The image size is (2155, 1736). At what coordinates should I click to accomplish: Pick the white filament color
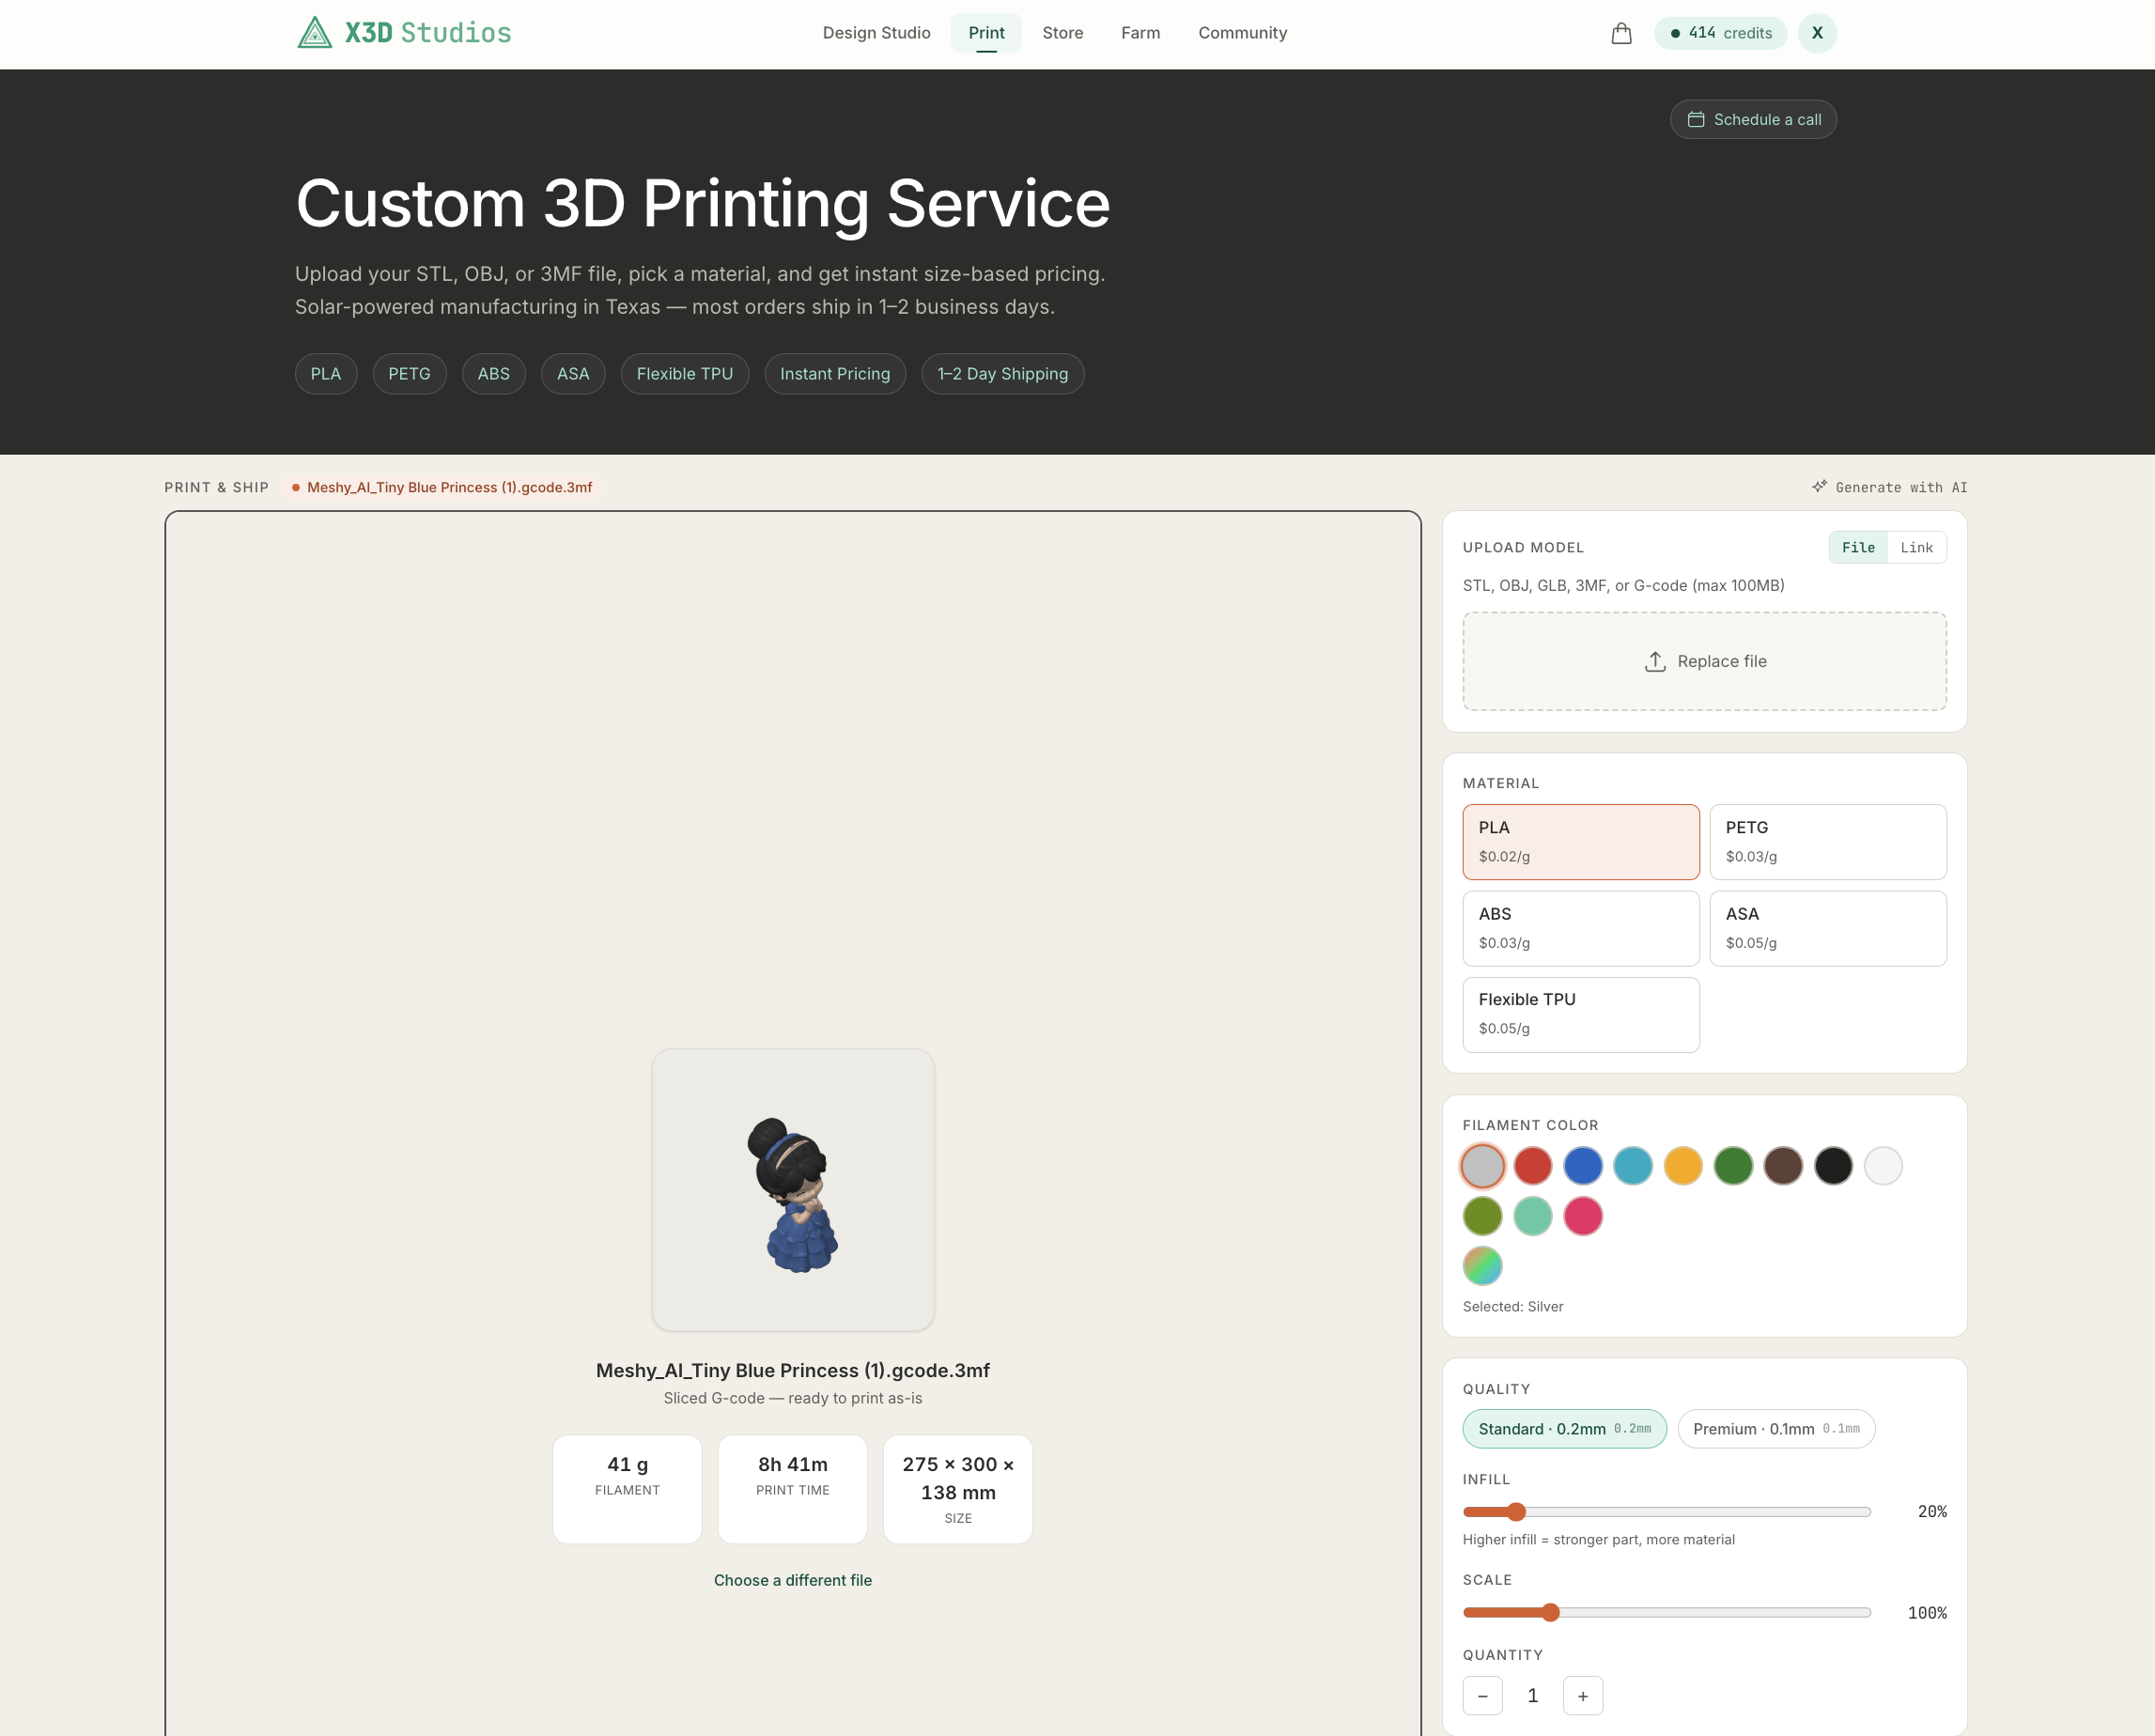tap(1883, 1166)
